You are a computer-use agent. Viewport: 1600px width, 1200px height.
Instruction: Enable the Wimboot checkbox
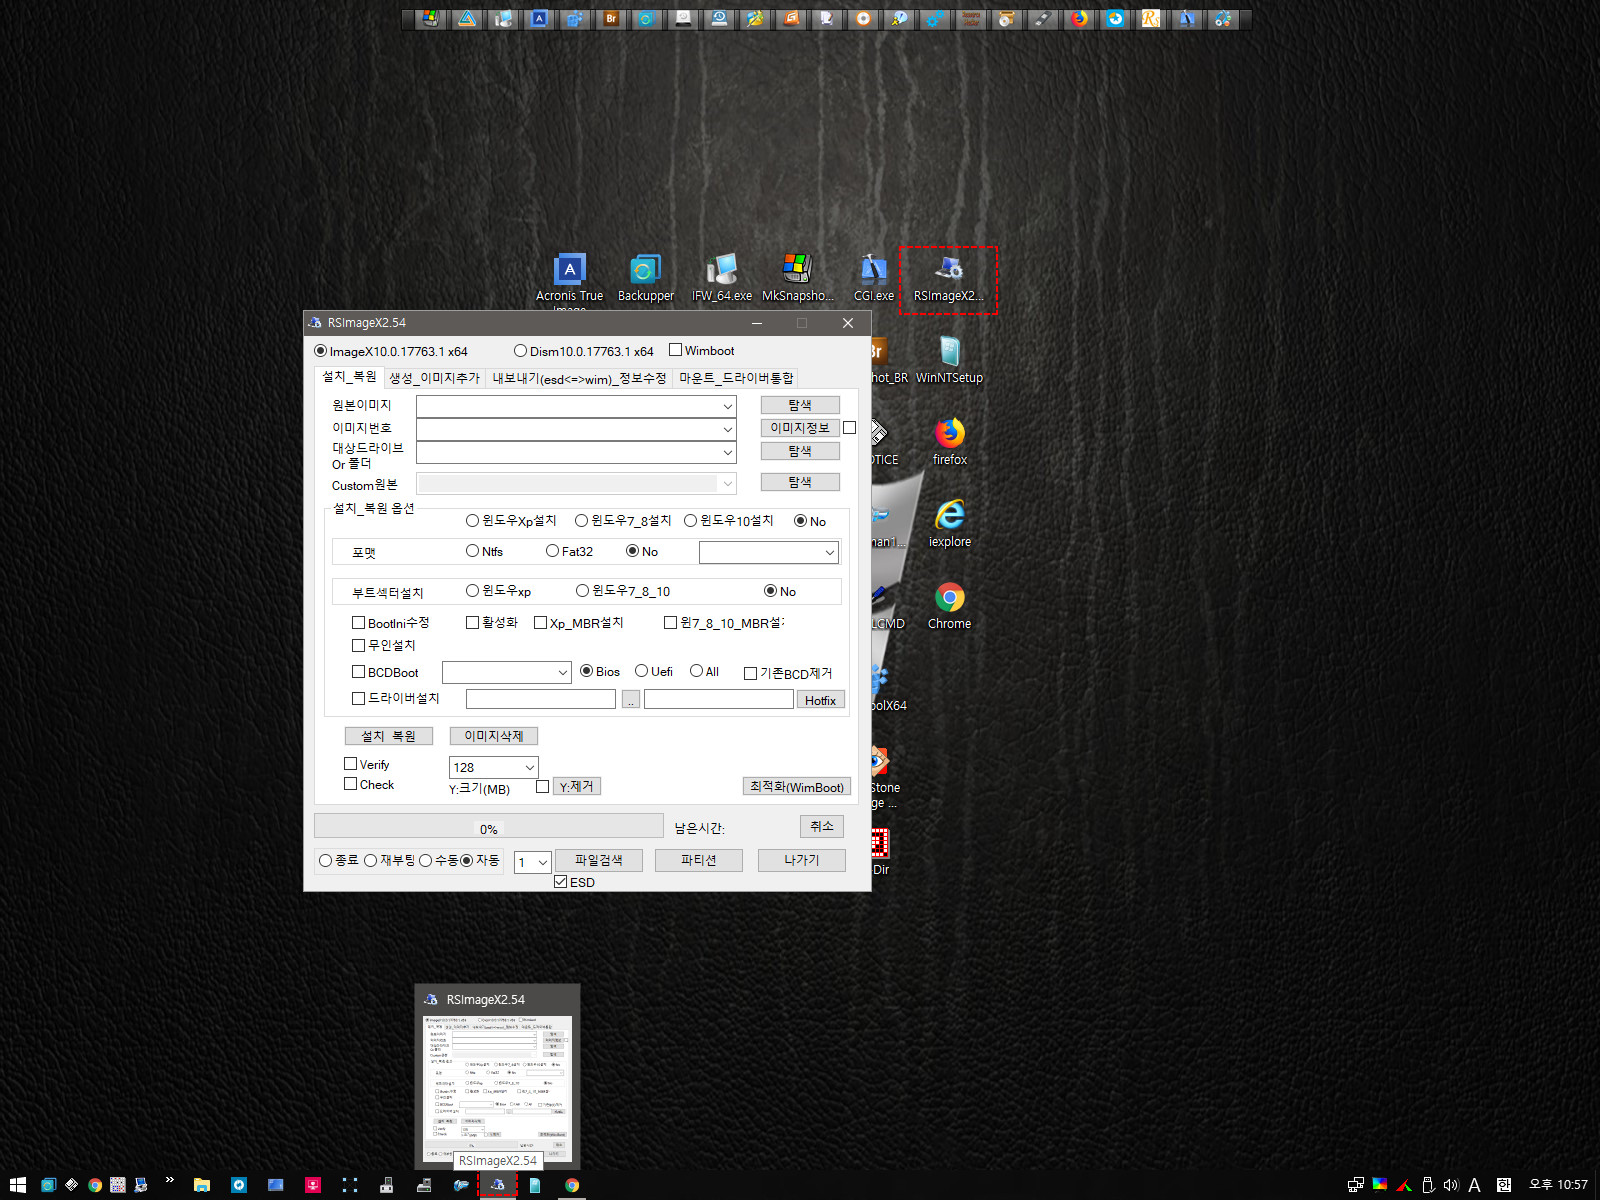click(x=701, y=350)
